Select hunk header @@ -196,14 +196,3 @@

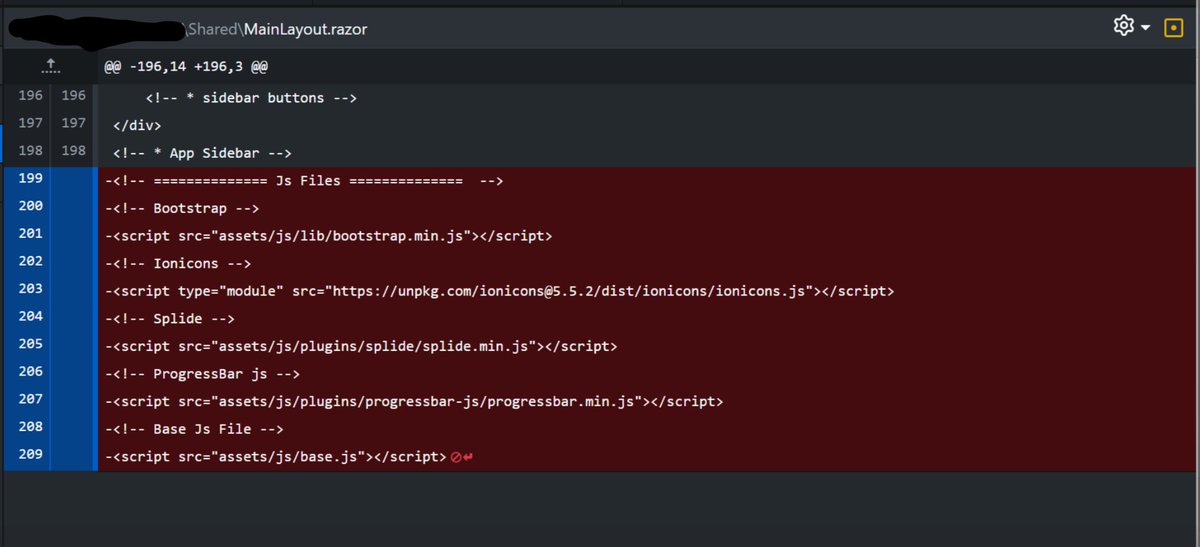pyautogui.click(x=186, y=66)
